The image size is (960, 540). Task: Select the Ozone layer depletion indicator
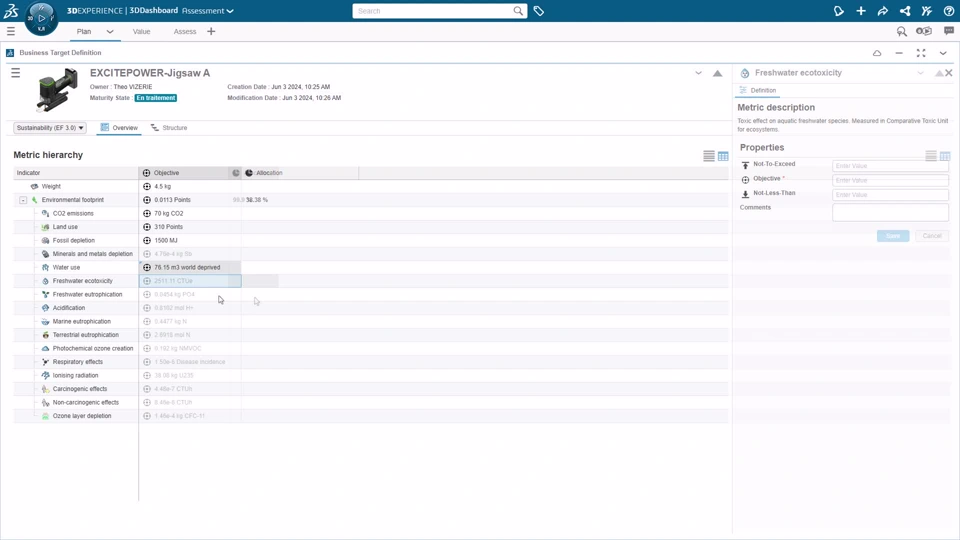81,416
